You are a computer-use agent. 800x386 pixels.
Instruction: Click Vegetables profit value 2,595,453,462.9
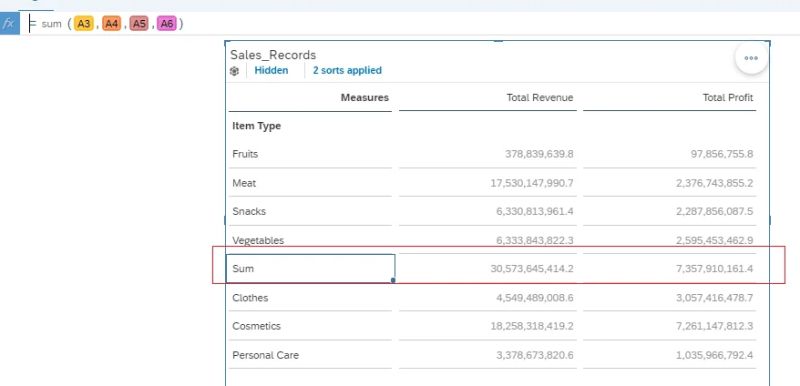tap(715, 240)
